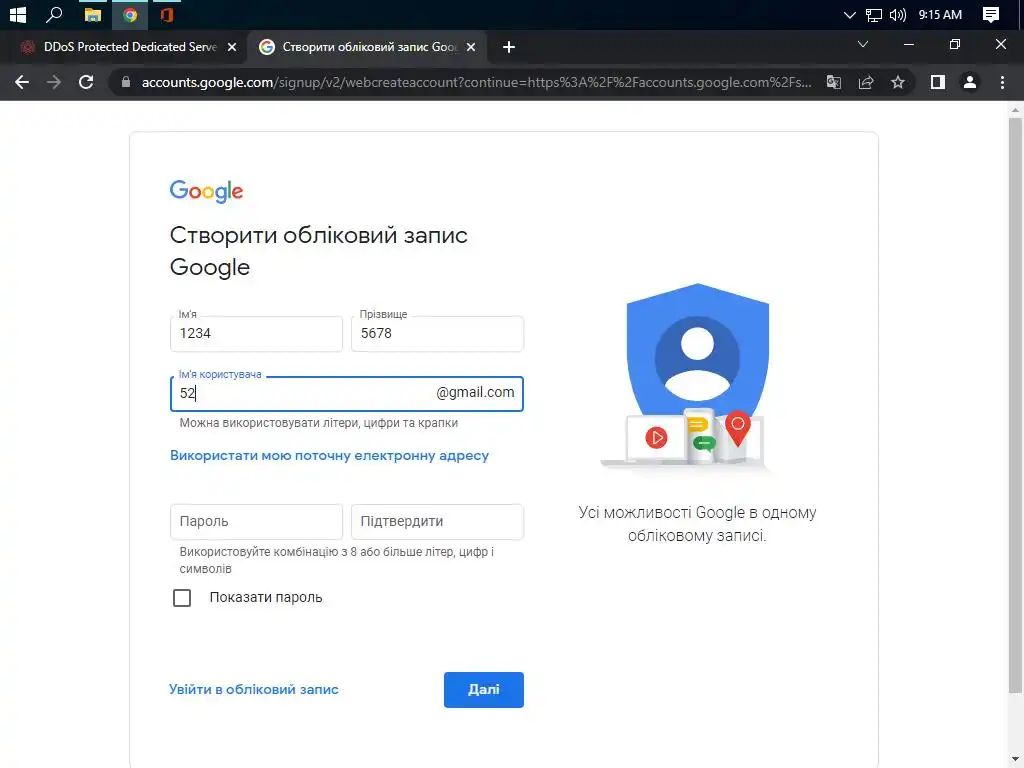Image resolution: width=1024 pixels, height=768 pixels.
Task: Click the page vertical scrollbar
Action: pos(1015,405)
